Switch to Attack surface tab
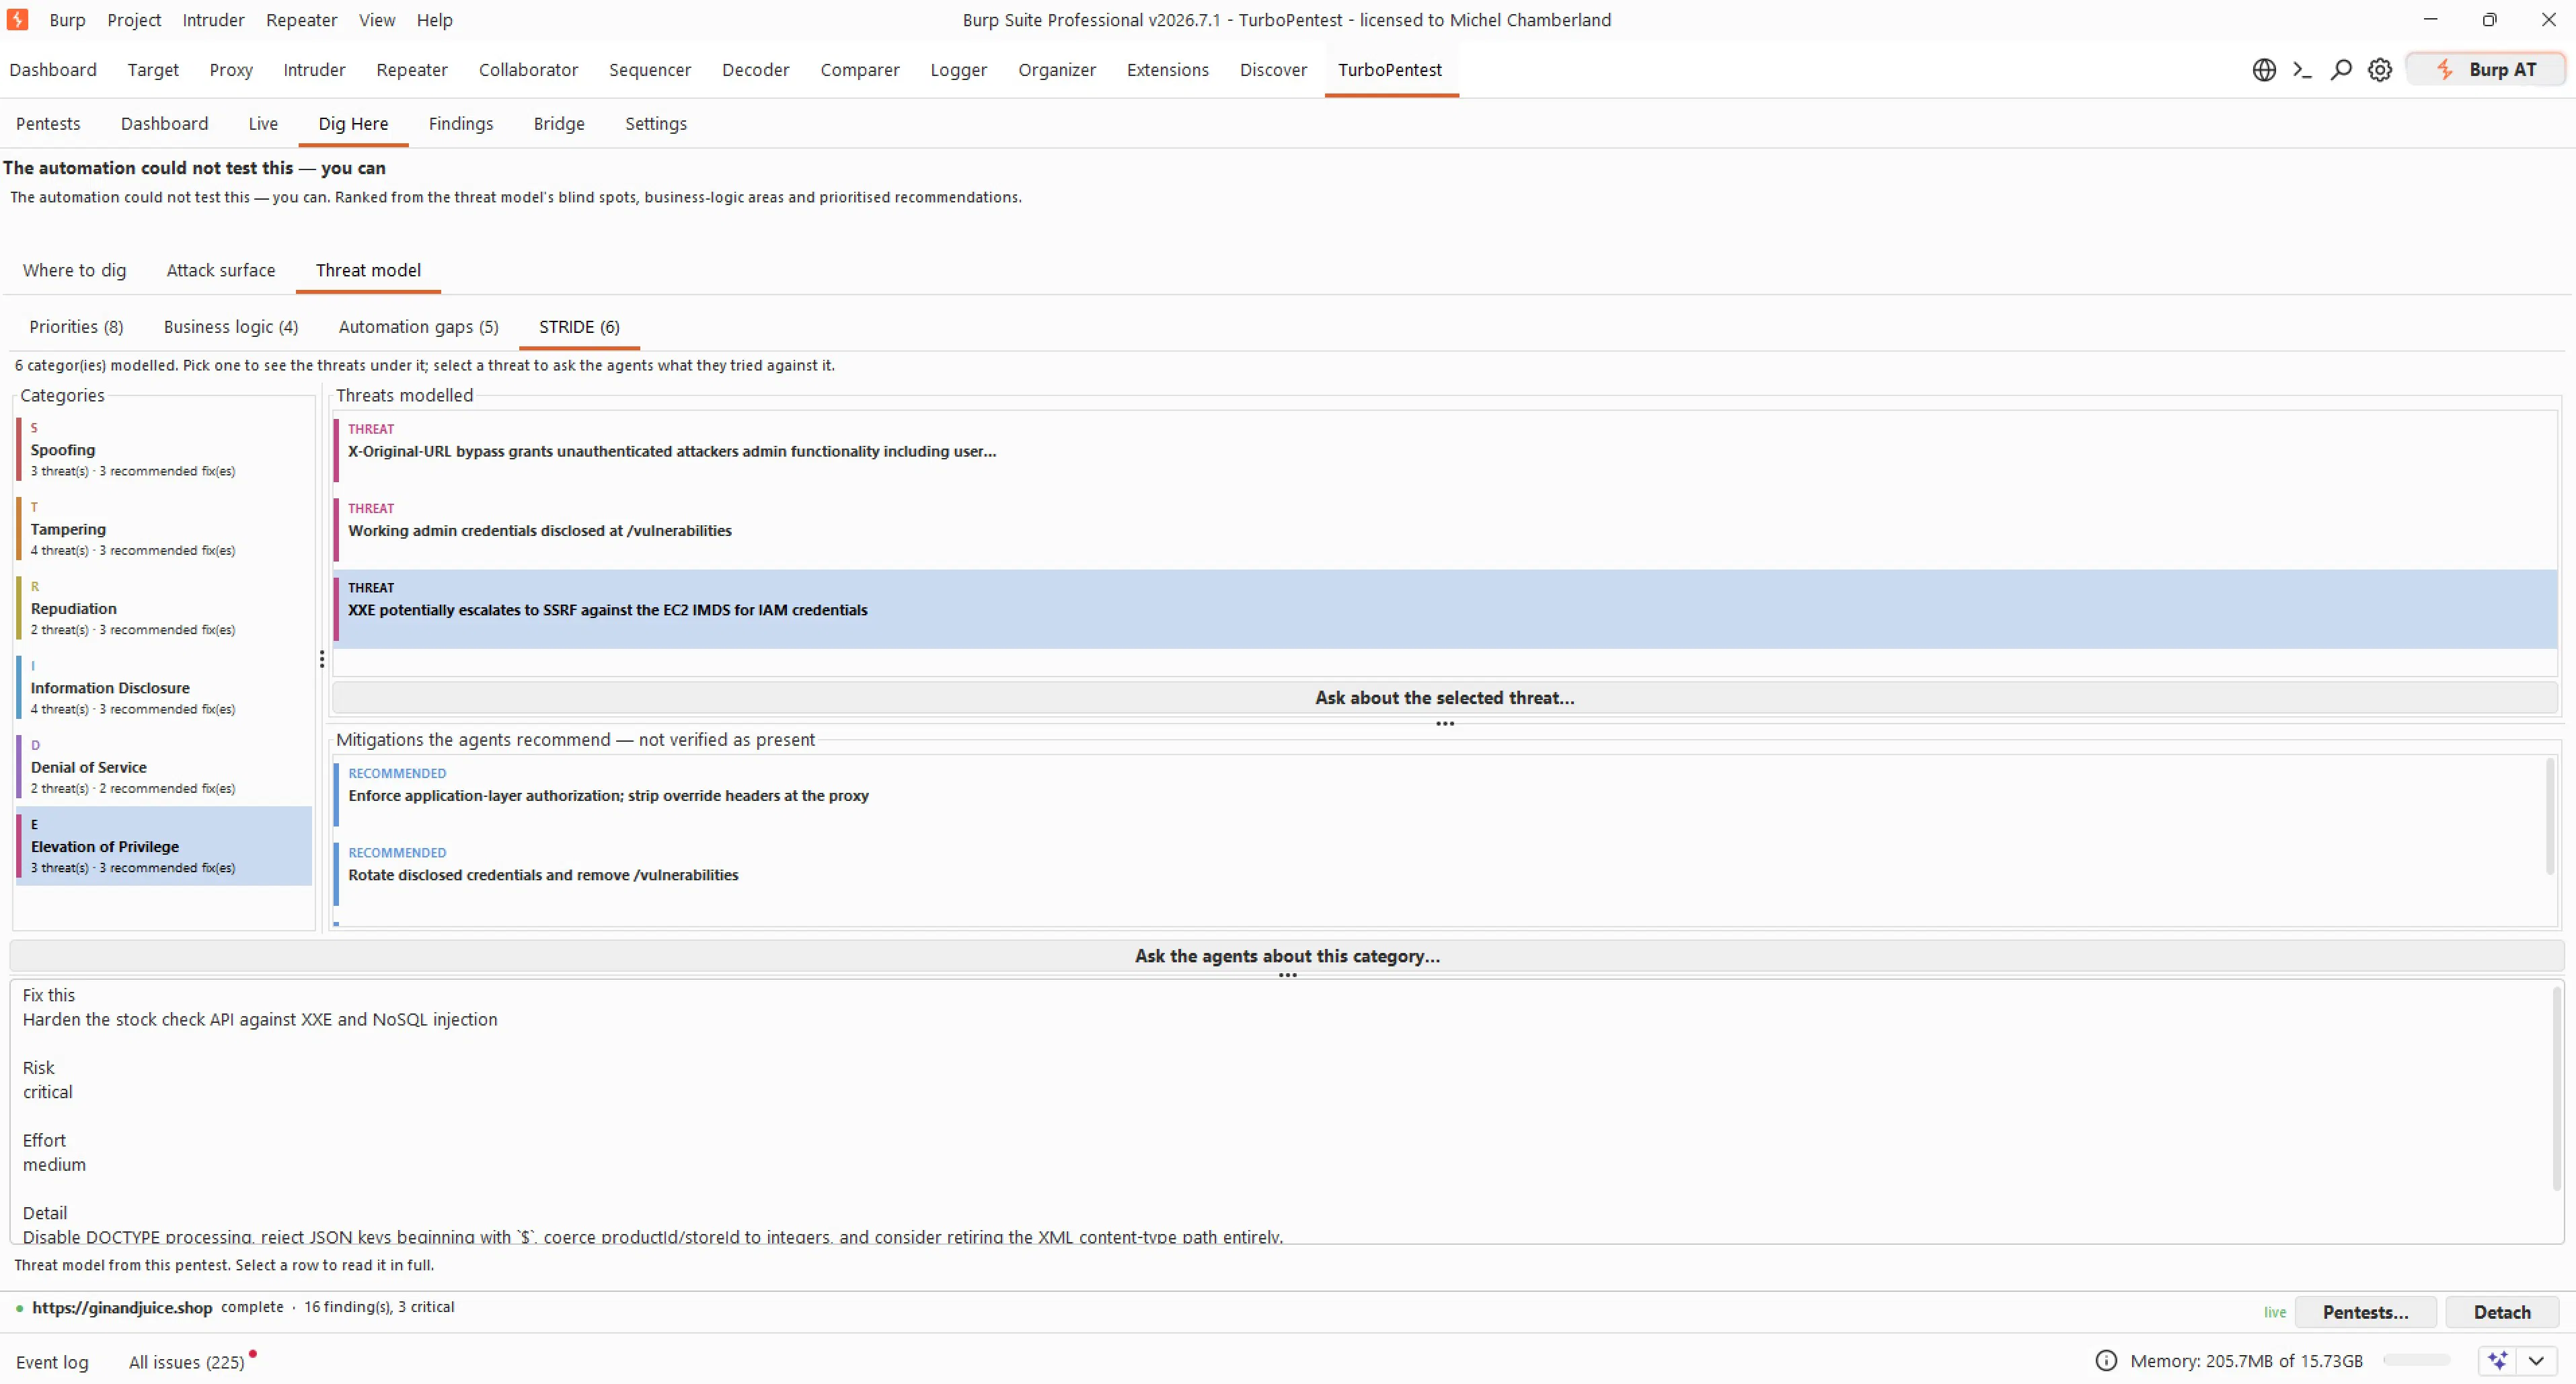 221,271
